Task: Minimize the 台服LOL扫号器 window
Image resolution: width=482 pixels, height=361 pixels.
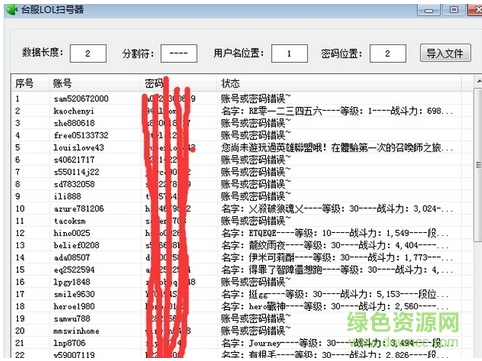Action: point(429,10)
